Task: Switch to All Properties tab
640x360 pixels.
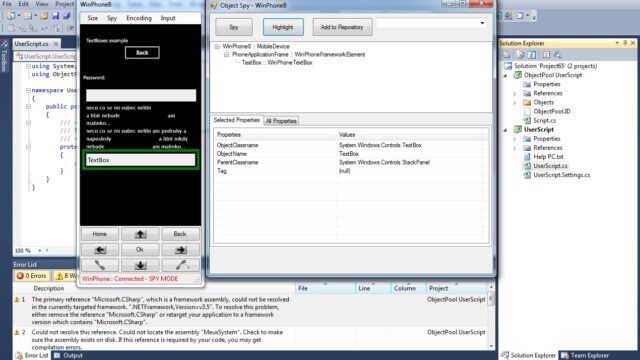Action: tap(281, 121)
